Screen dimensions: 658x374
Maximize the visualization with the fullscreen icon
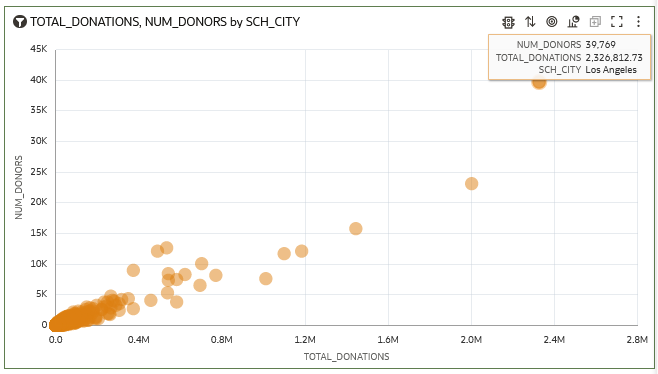pyautogui.click(x=616, y=21)
